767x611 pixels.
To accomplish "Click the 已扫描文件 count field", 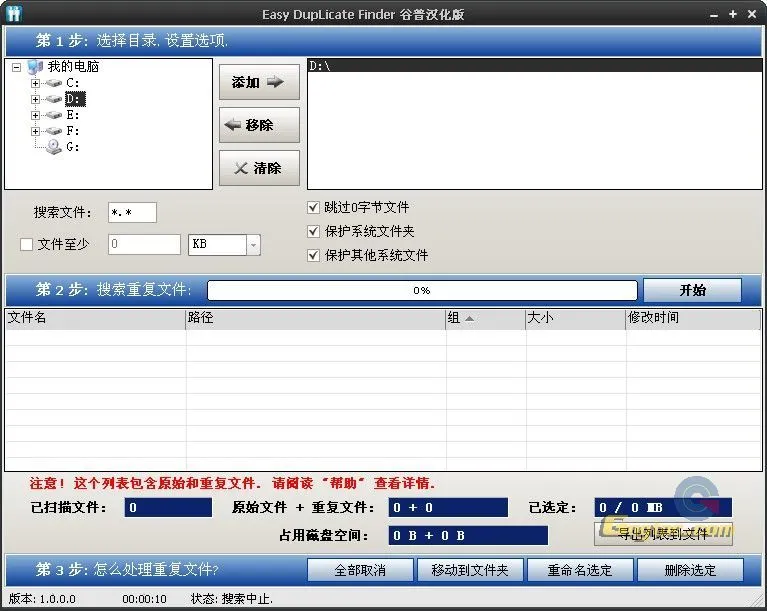I will point(168,507).
